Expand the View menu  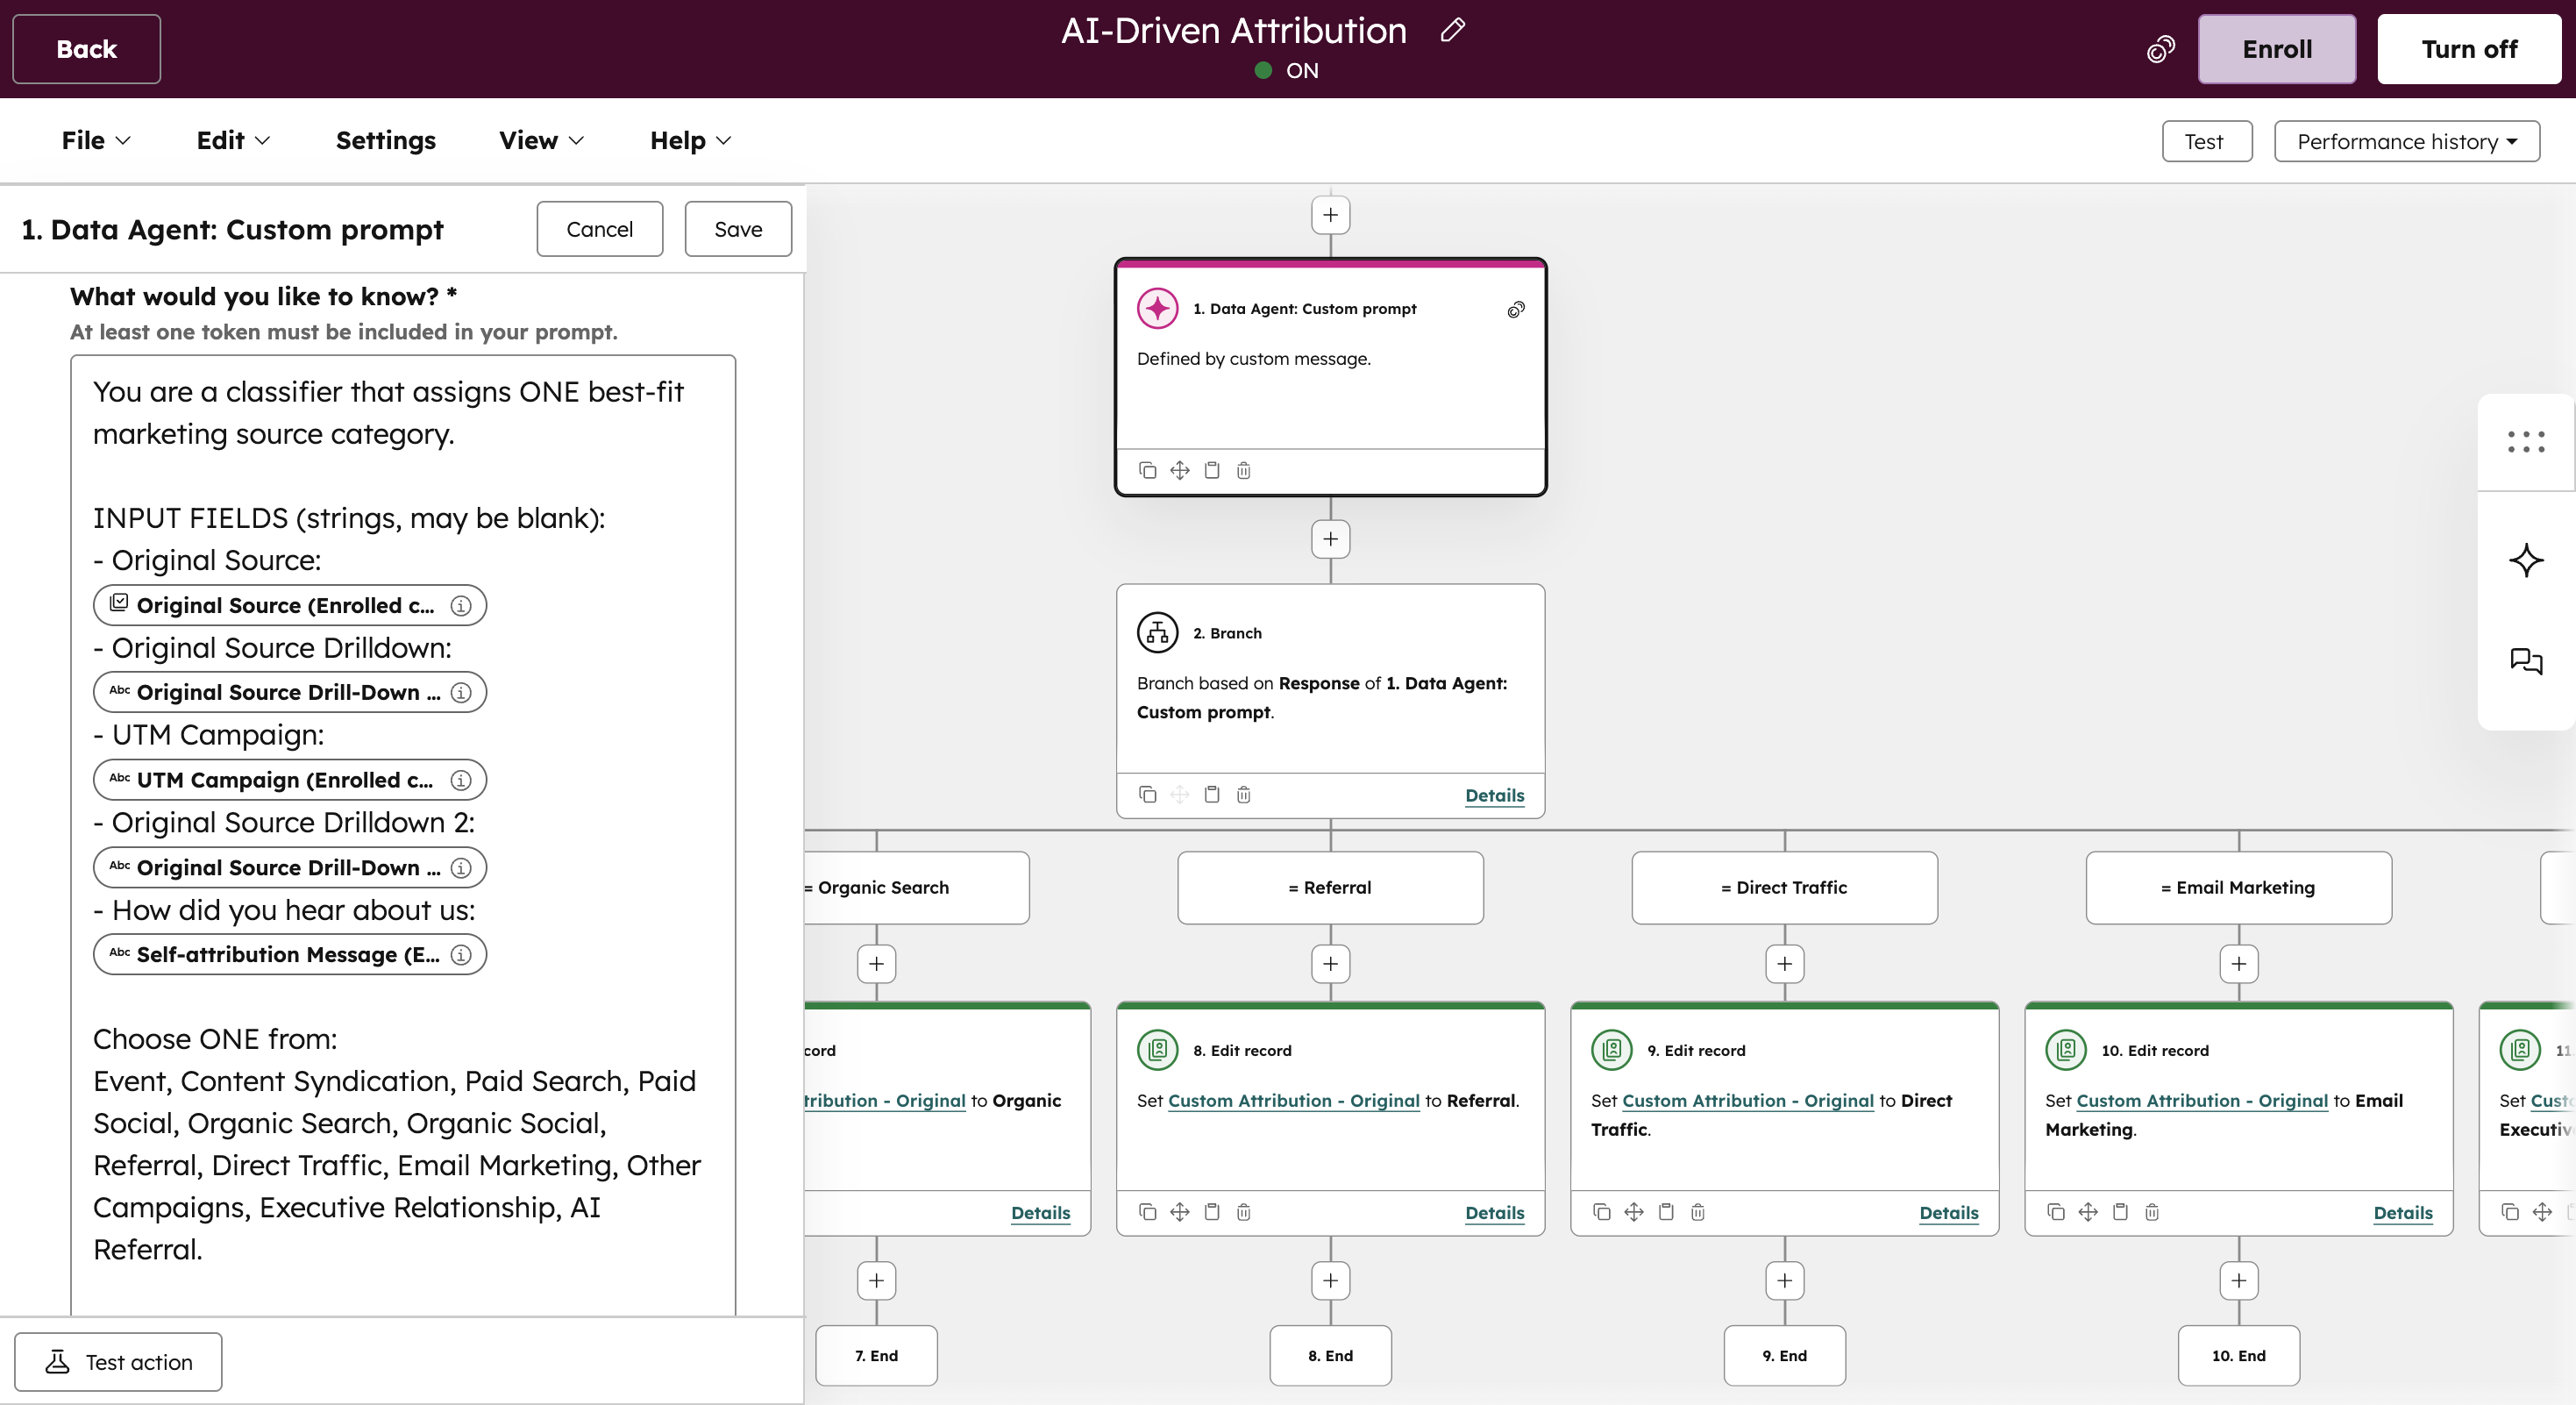(x=539, y=140)
